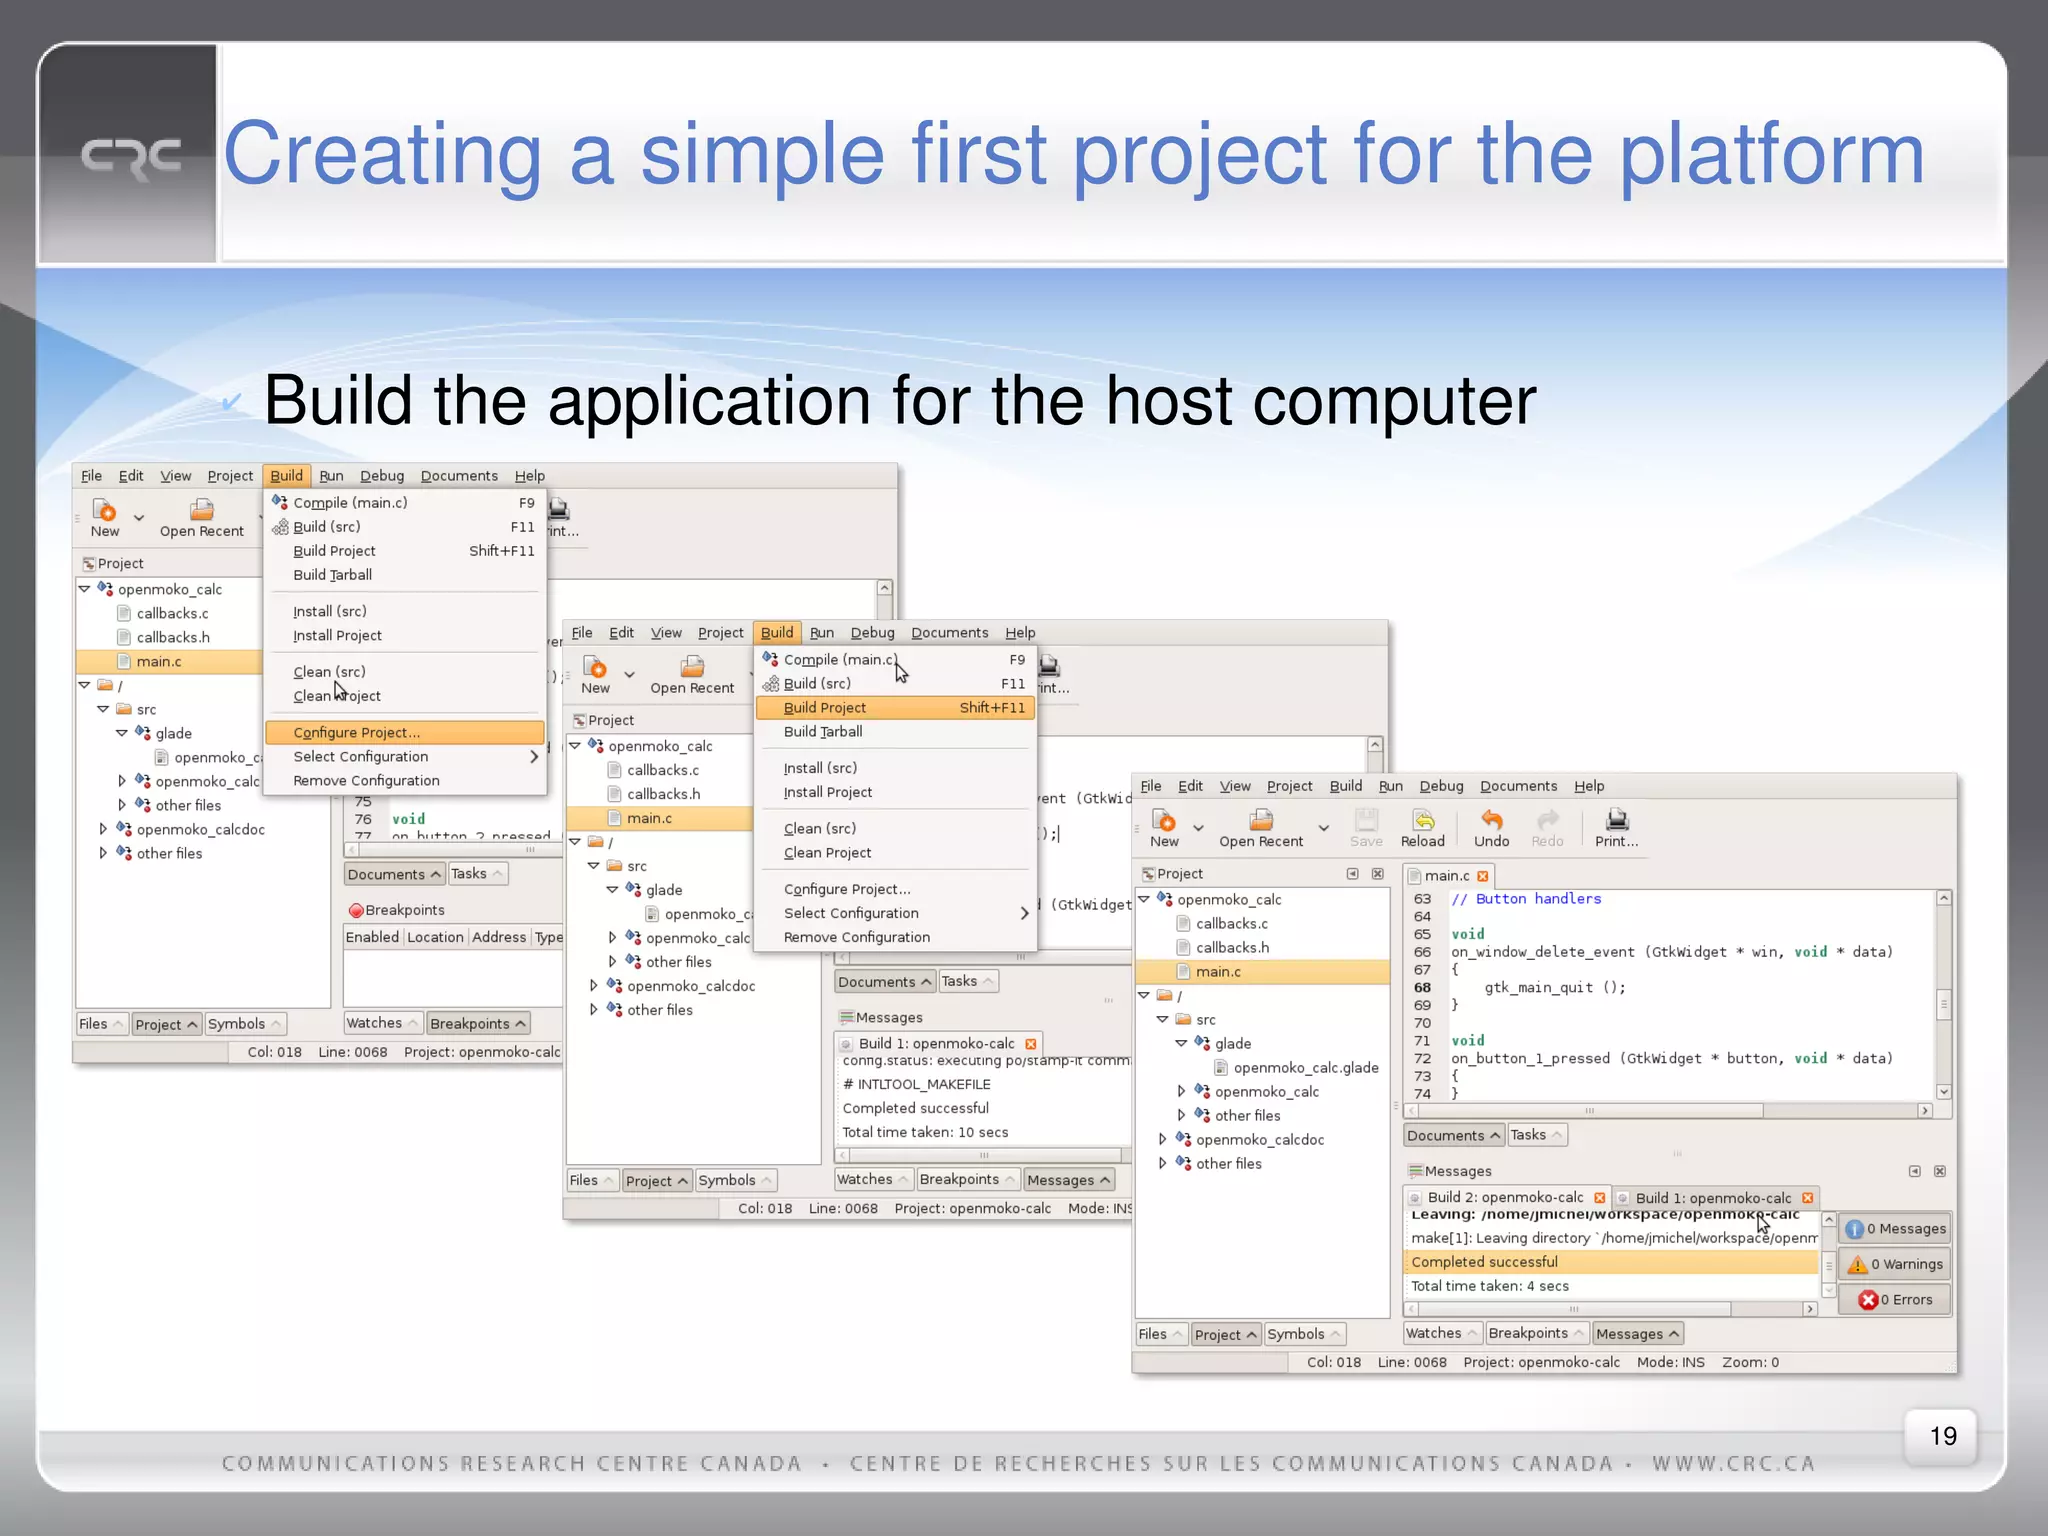Collapse the glade node above openmoko_calc.glade

click(1181, 1043)
